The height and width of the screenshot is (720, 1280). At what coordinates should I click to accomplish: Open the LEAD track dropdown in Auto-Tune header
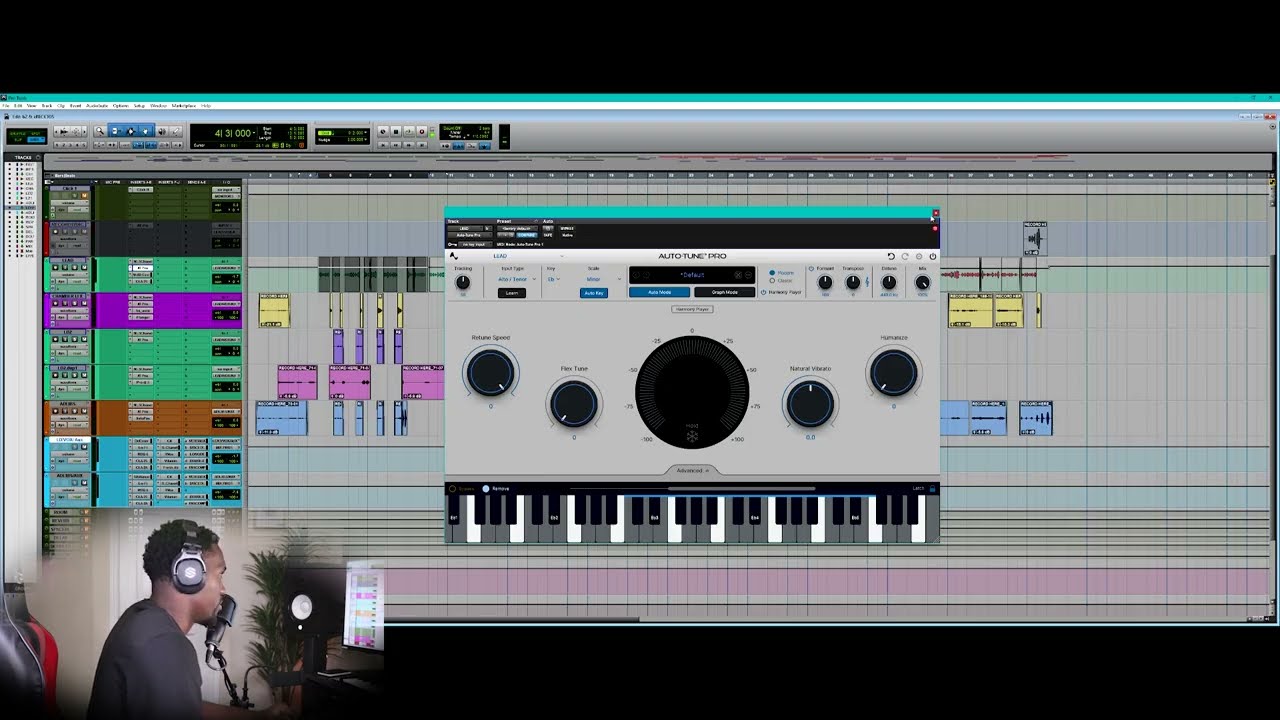pyautogui.click(x=528, y=256)
